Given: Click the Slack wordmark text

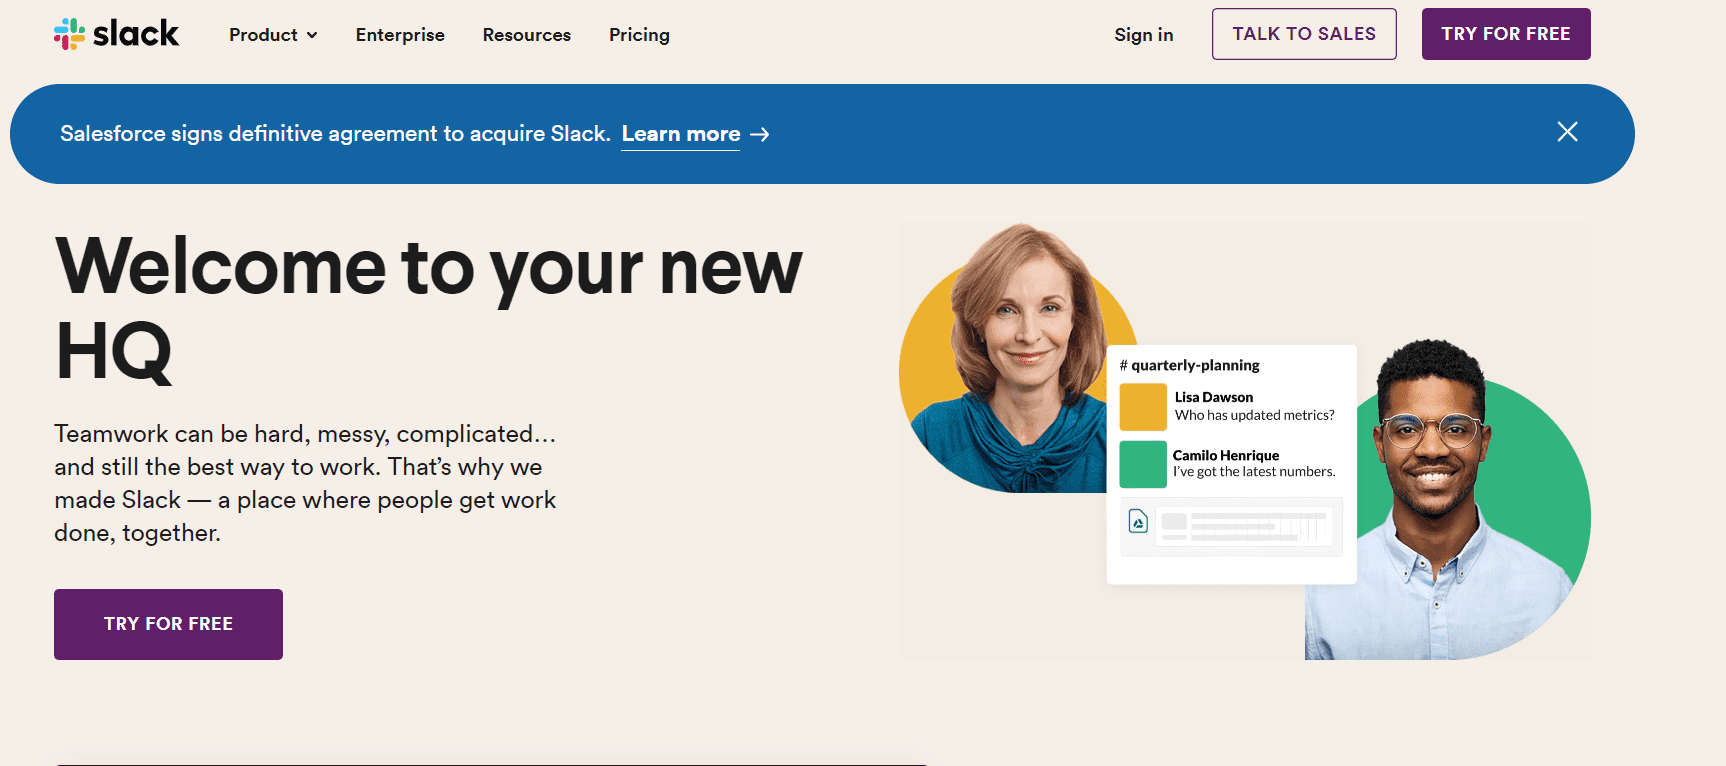Looking at the screenshot, I should pyautogui.click(x=136, y=34).
